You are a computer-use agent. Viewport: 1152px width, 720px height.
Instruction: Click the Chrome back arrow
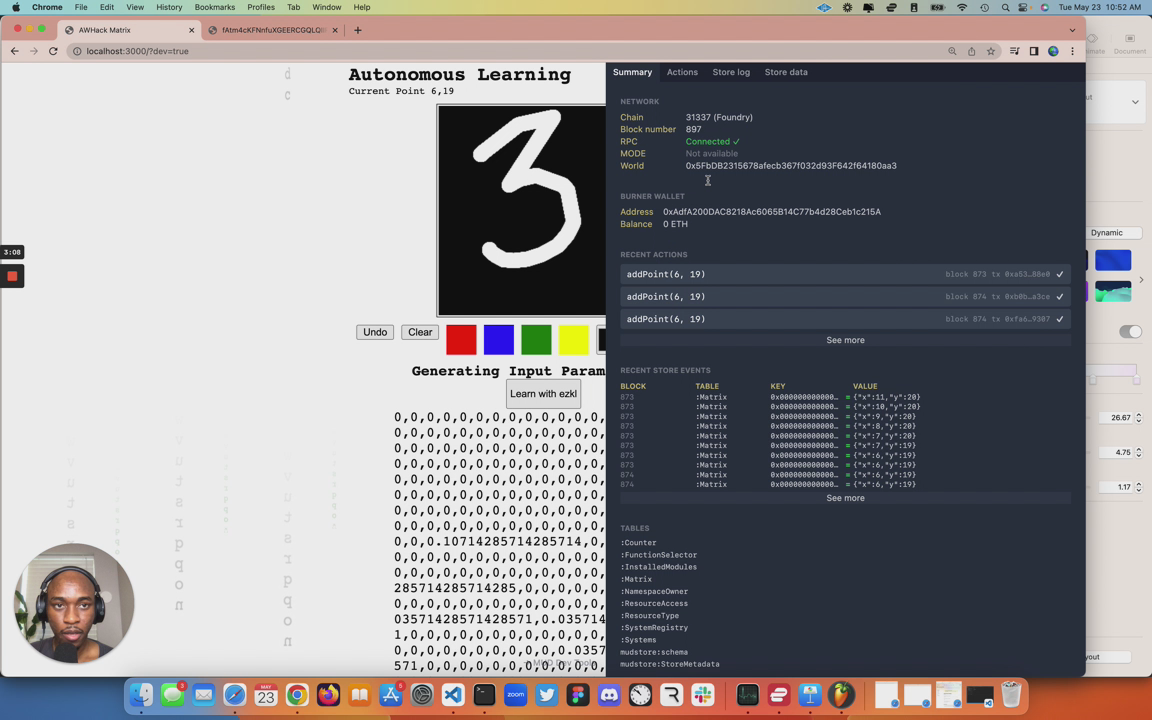pyautogui.click(x=15, y=51)
